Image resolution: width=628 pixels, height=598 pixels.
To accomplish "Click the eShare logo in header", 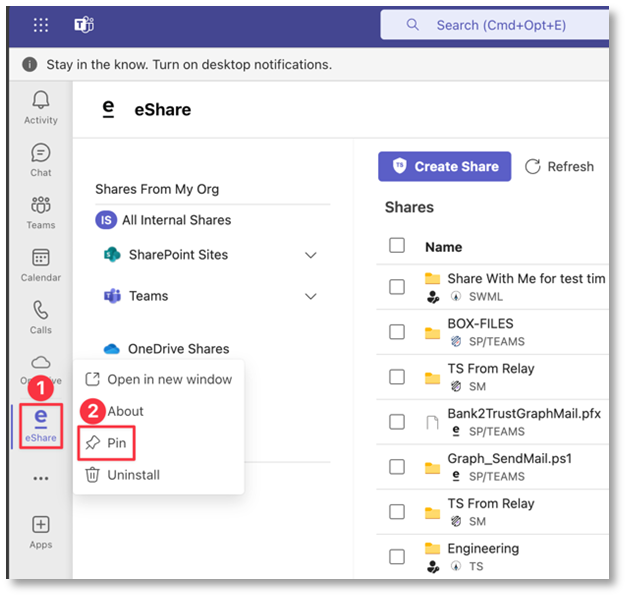I will point(109,109).
